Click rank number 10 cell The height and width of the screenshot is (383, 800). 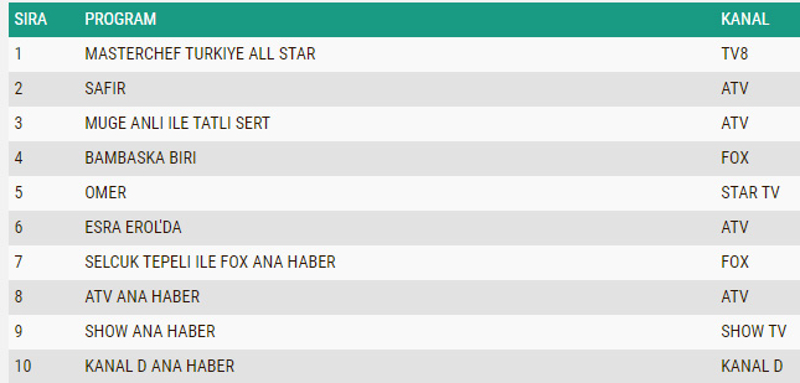[x=23, y=366]
